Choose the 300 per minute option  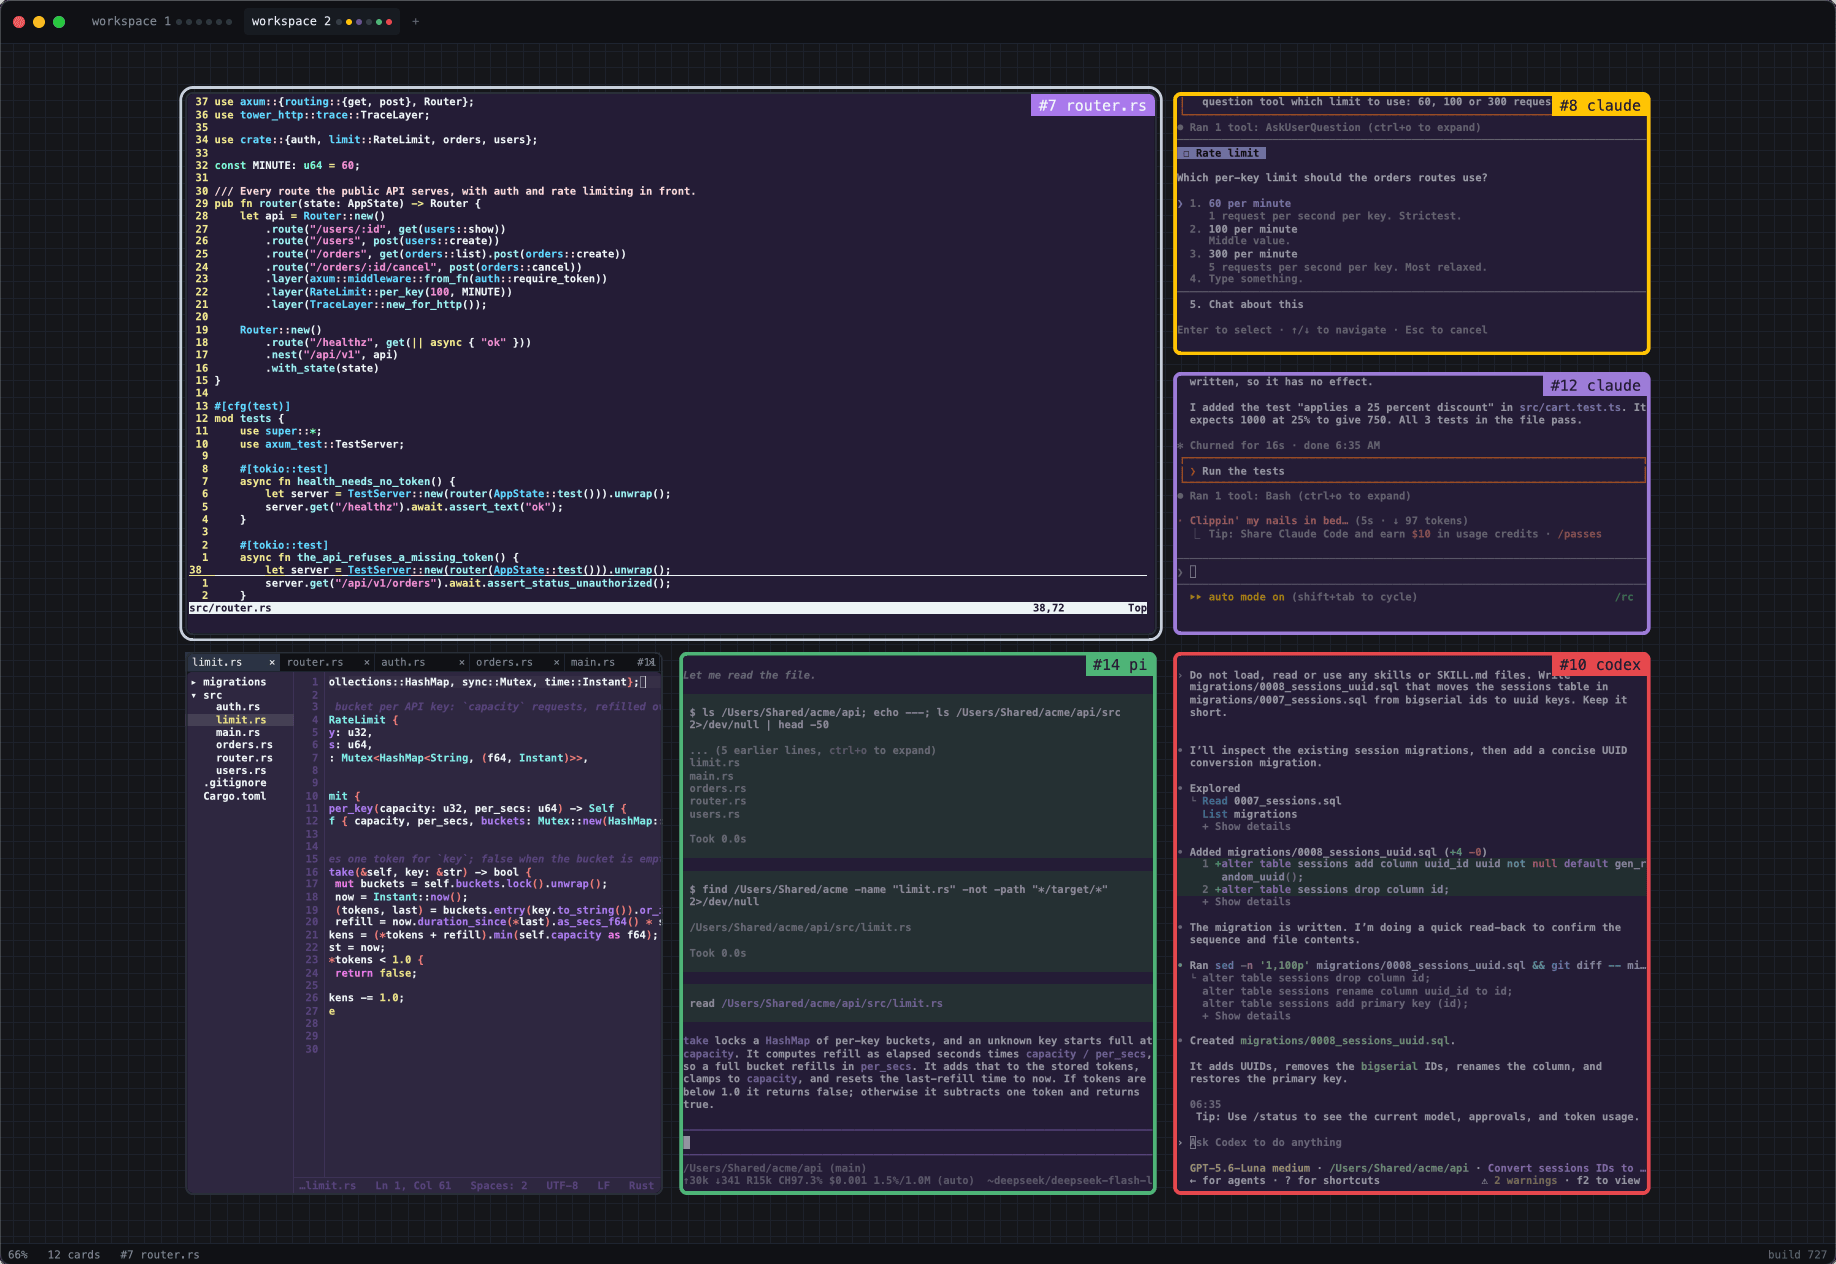pyautogui.click(x=1253, y=254)
